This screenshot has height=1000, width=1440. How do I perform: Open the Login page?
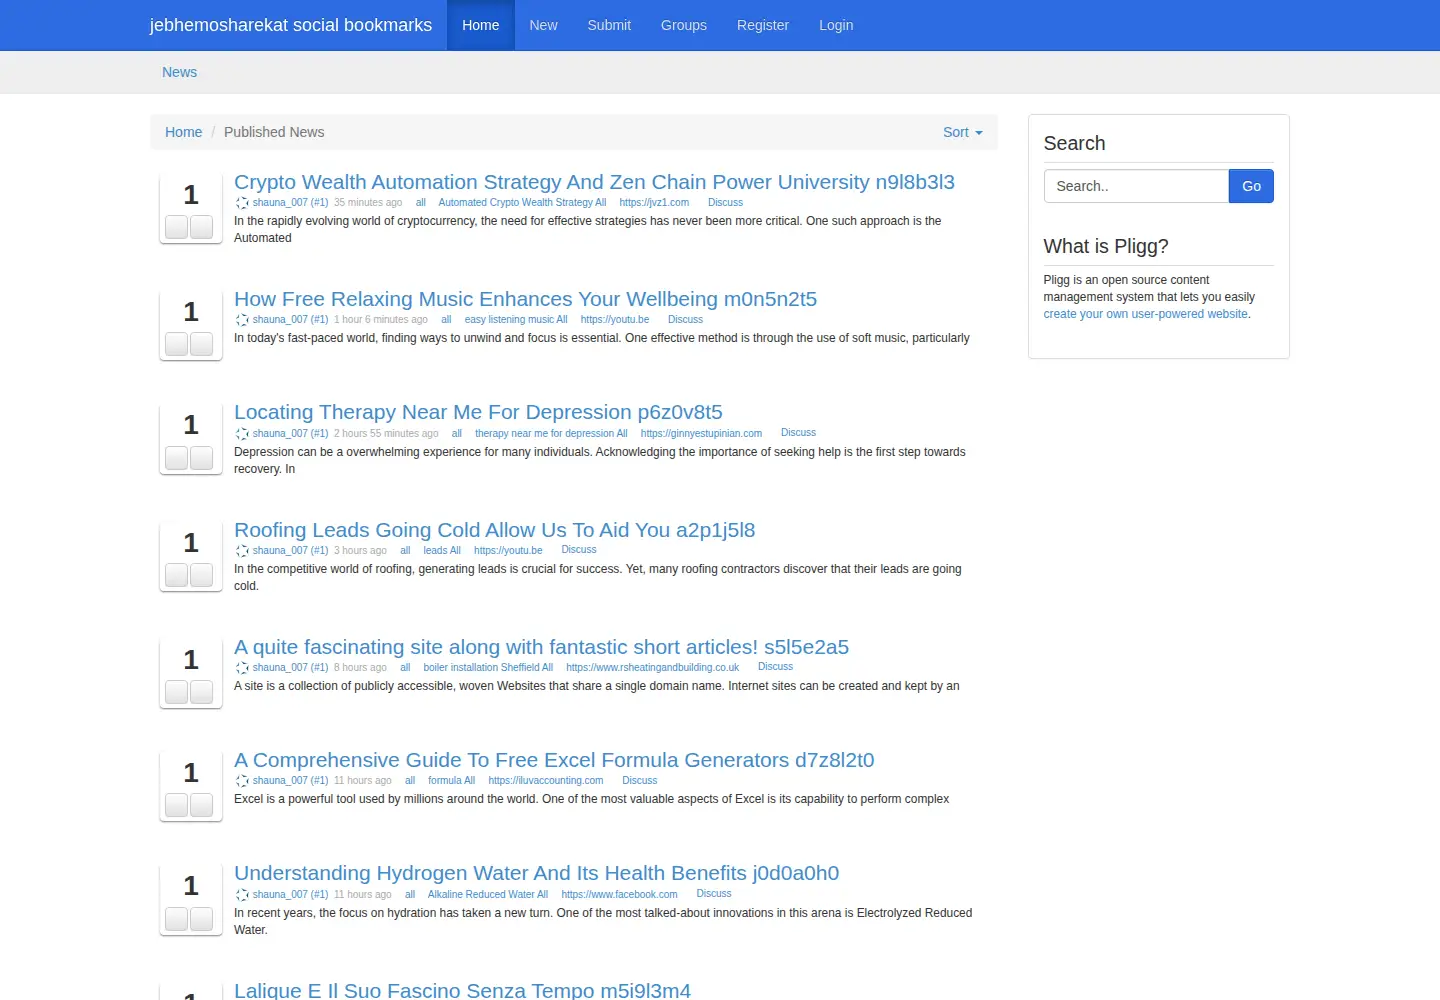[836, 25]
